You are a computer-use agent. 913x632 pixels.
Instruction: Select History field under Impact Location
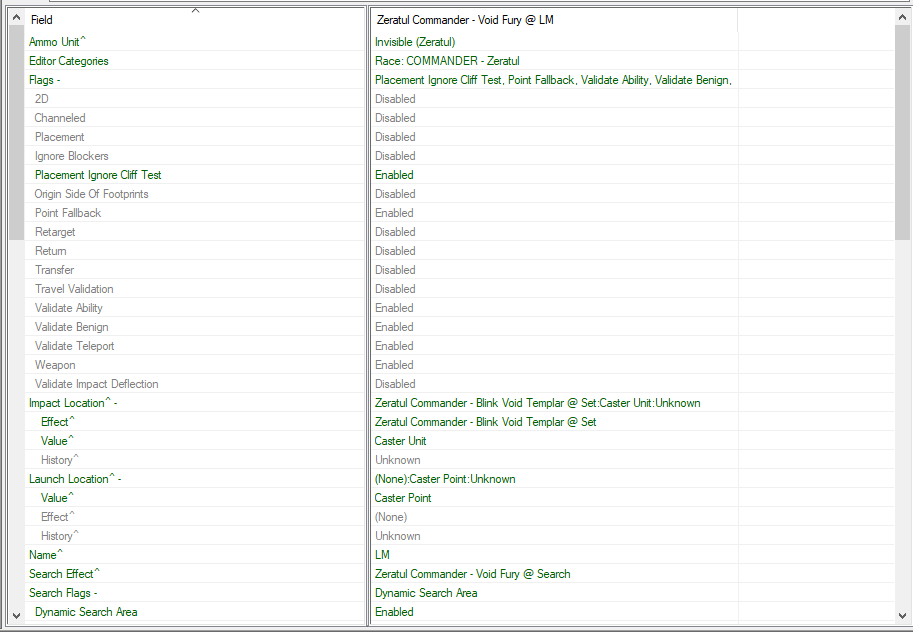point(194,460)
